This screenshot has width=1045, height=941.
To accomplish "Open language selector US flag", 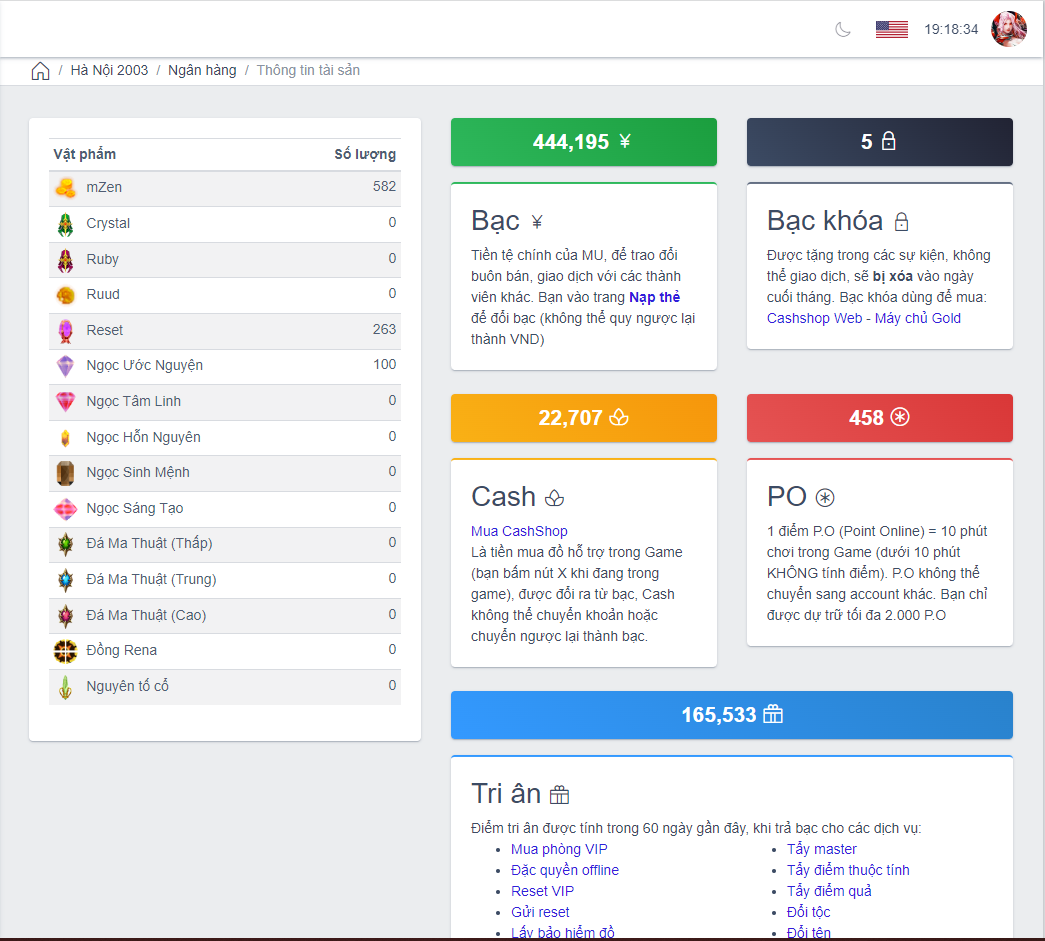I will 891,30.
